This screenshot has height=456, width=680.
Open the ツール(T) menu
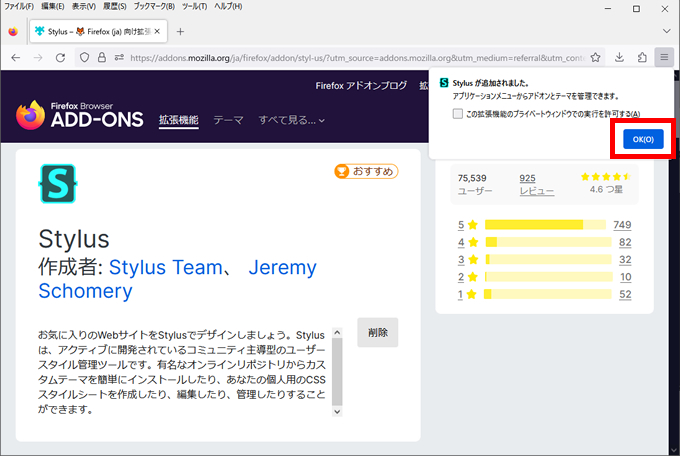pyautogui.click(x=194, y=7)
